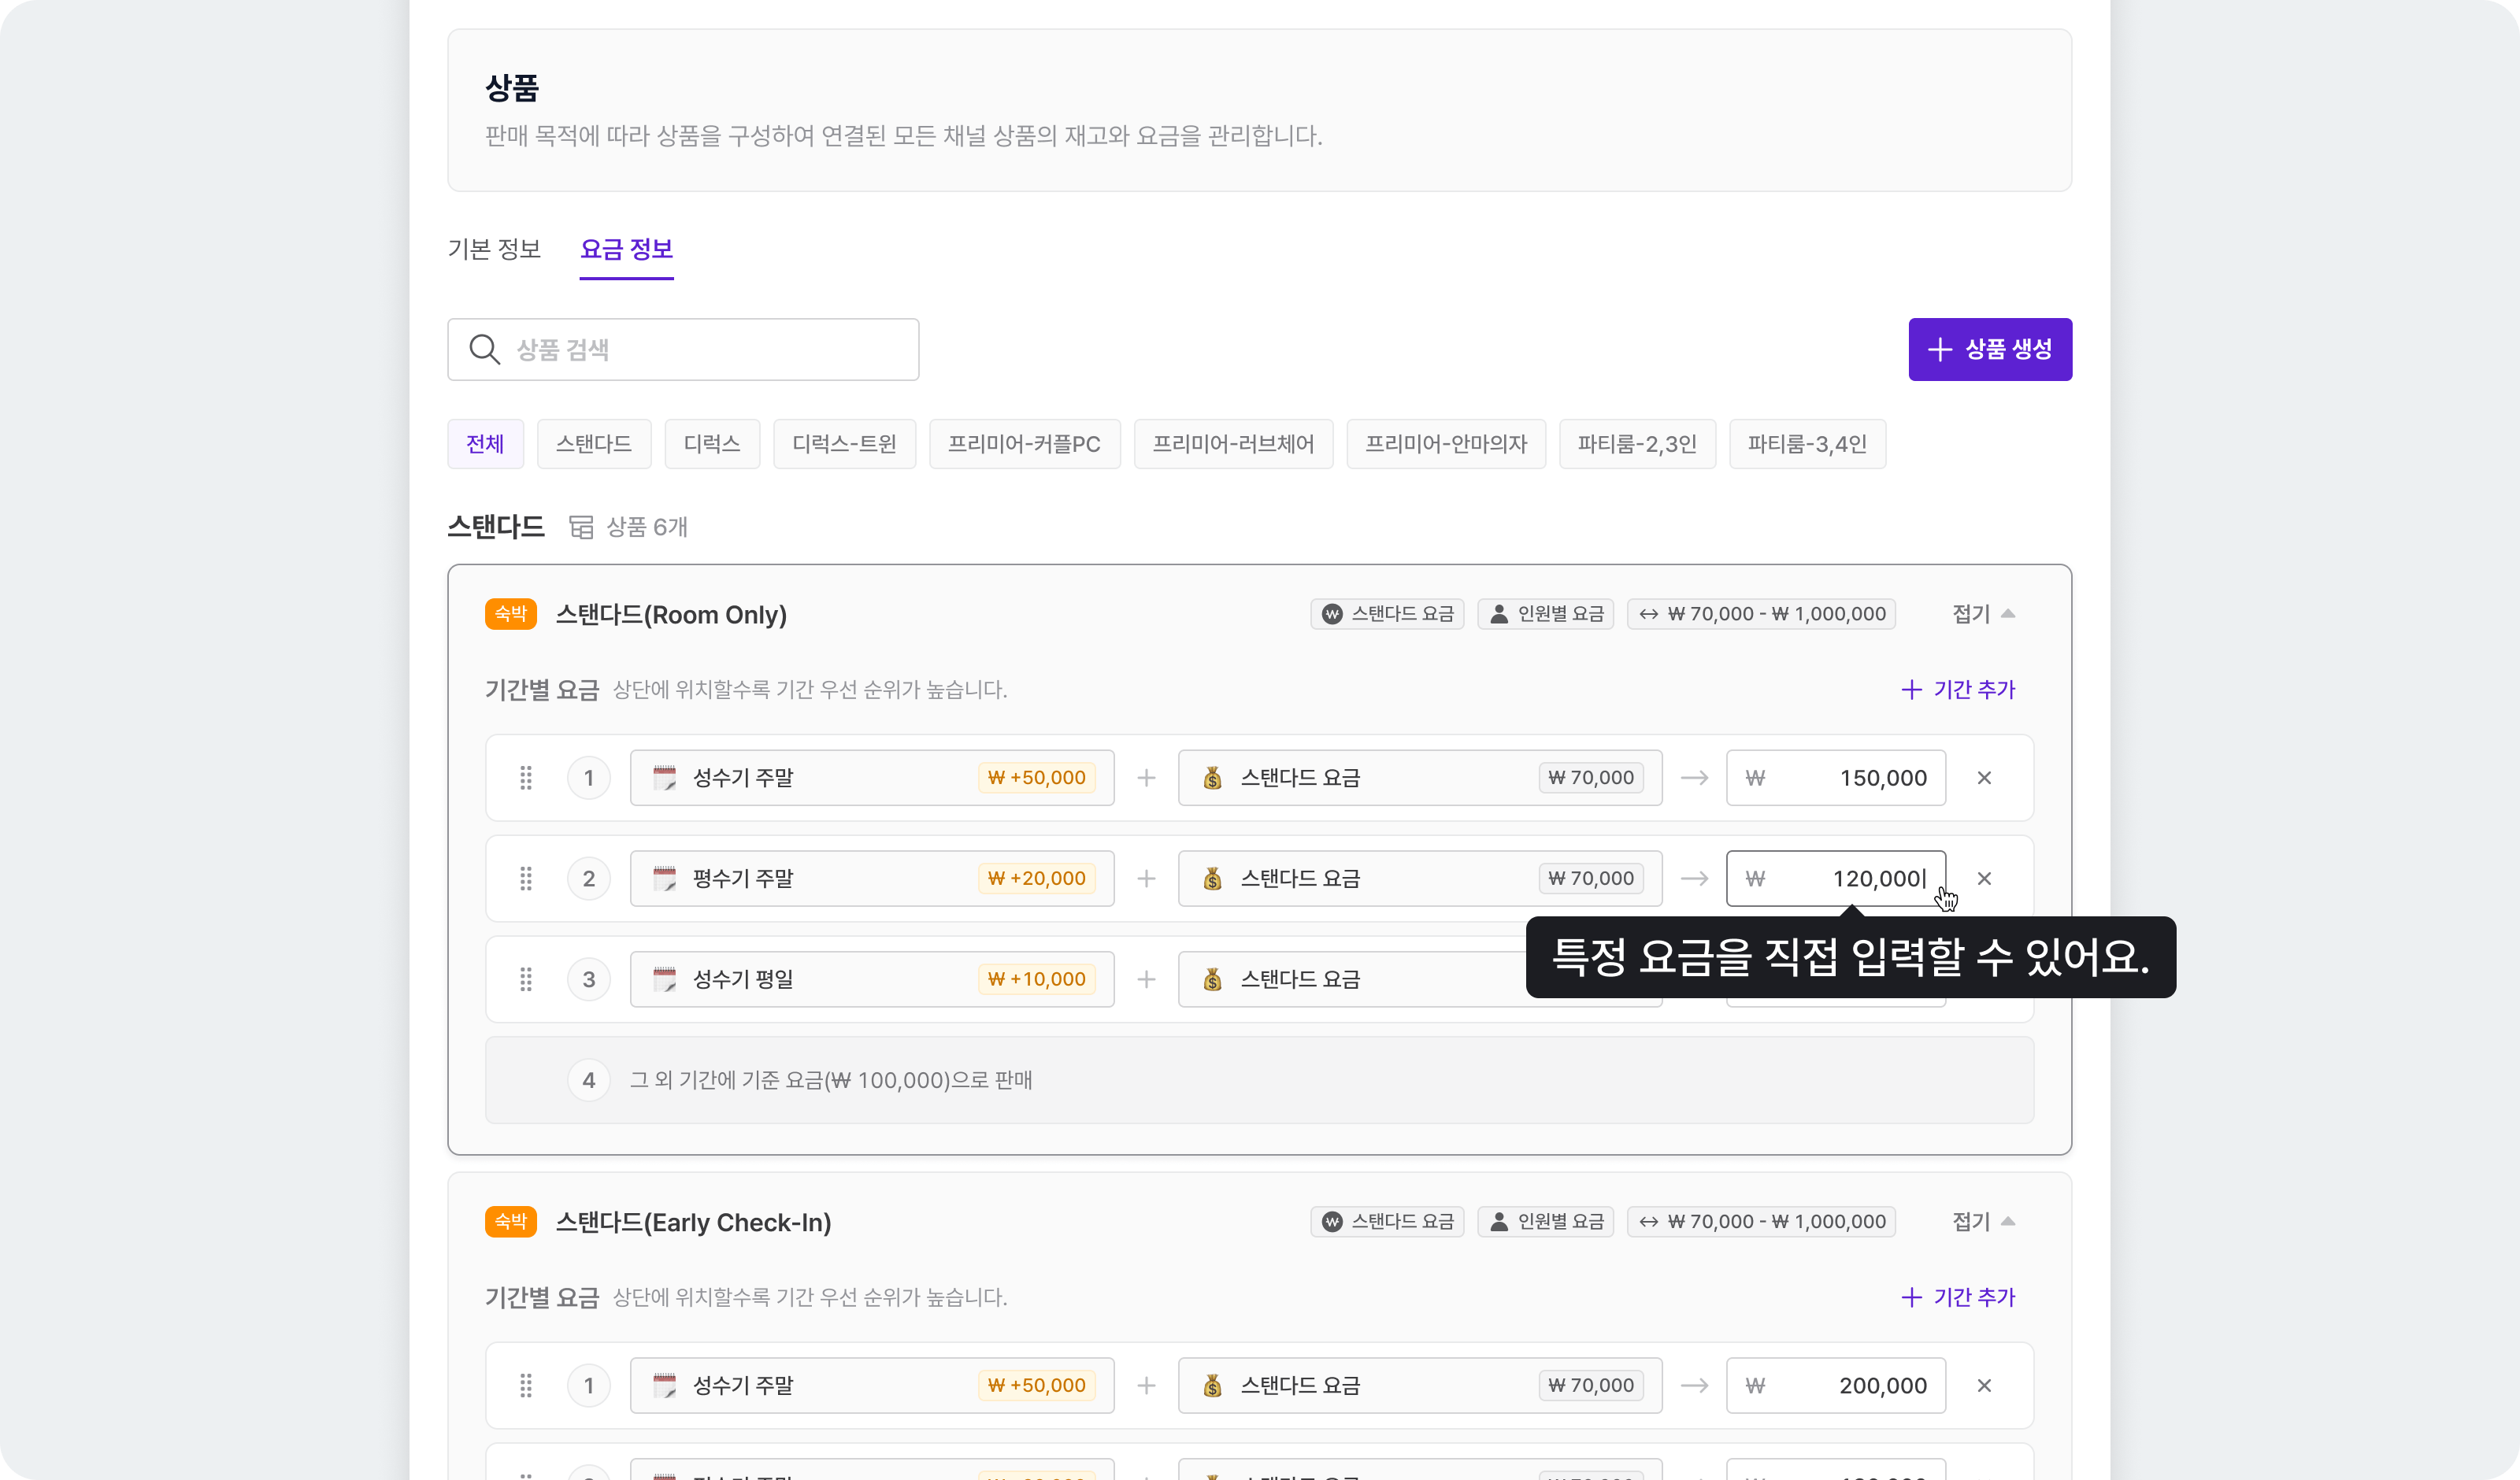Click arrow icon before 200,000 price field

tap(1694, 1385)
